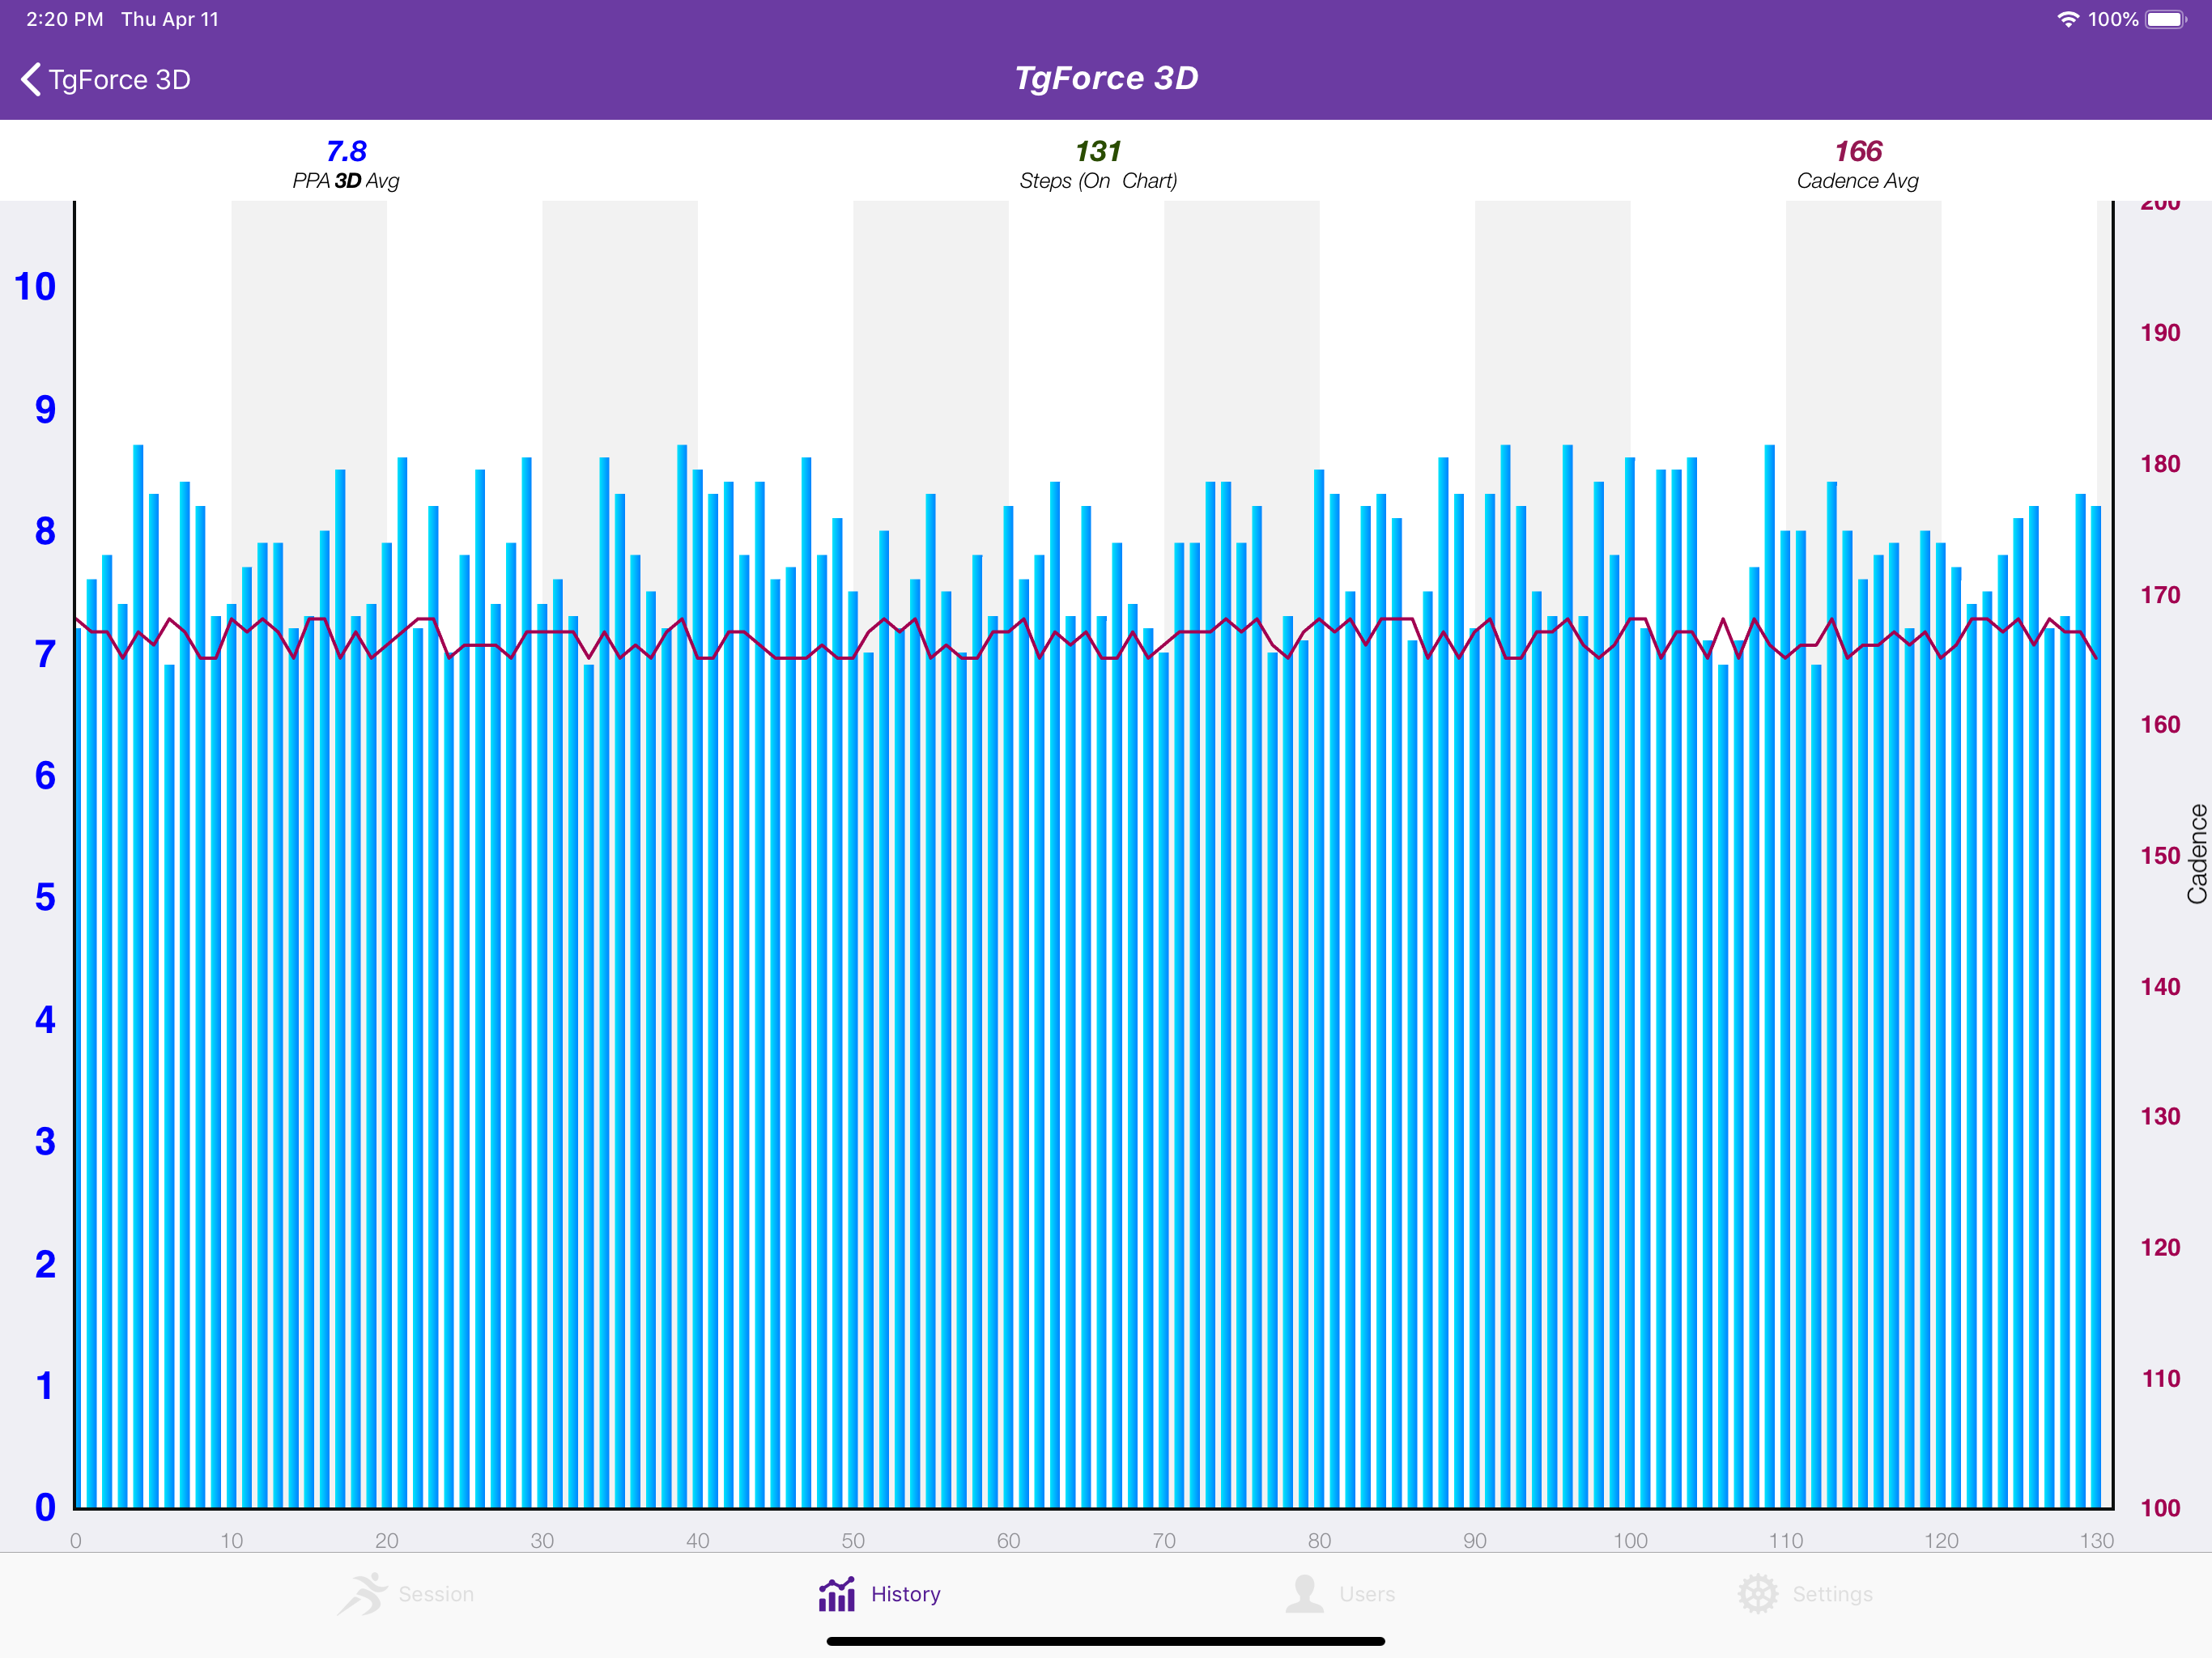Viewport: 2212px width, 1658px height.
Task: Tap the cadence axis label 140
Action: point(2160,987)
